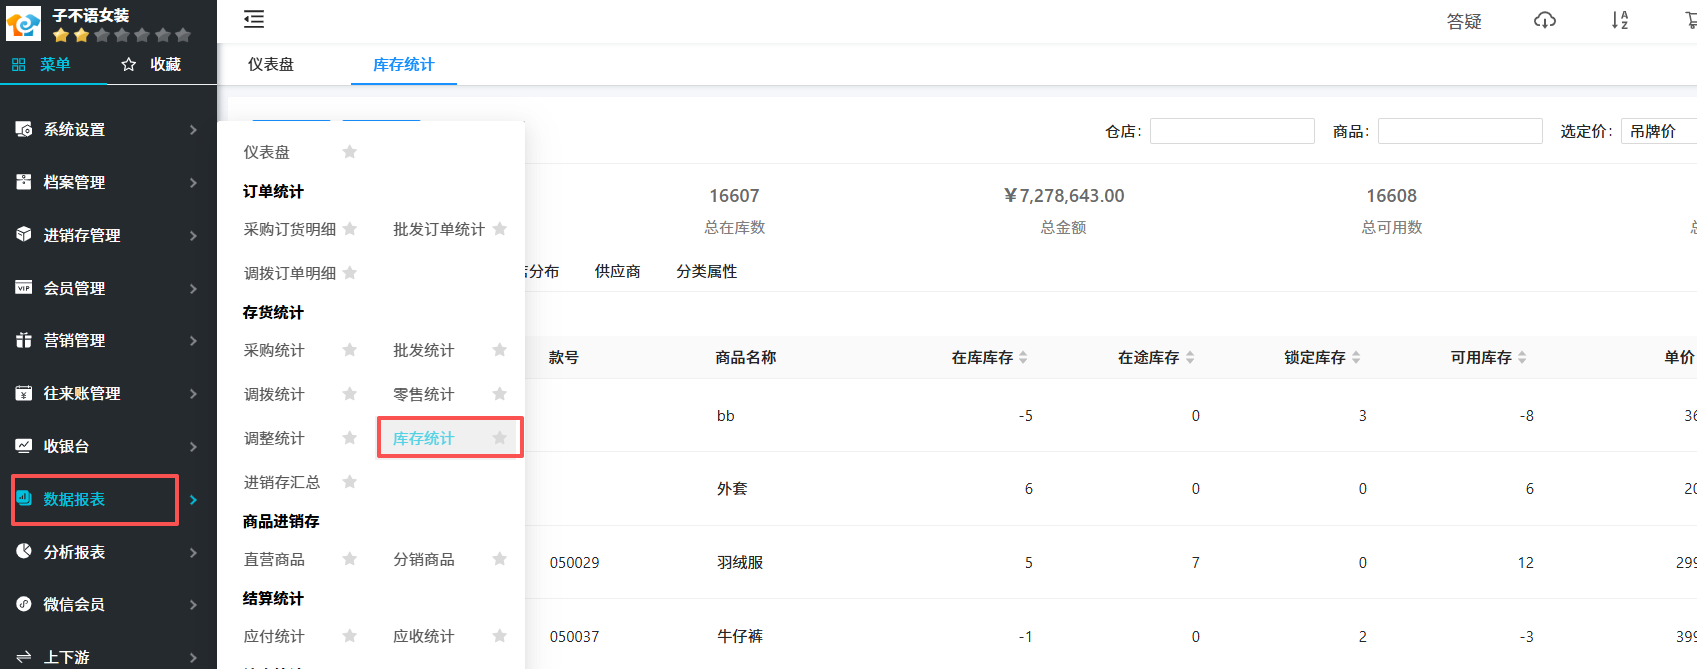1697x669 pixels.
Task: Toggle favorite star next to 仪表盘
Action: [350, 152]
